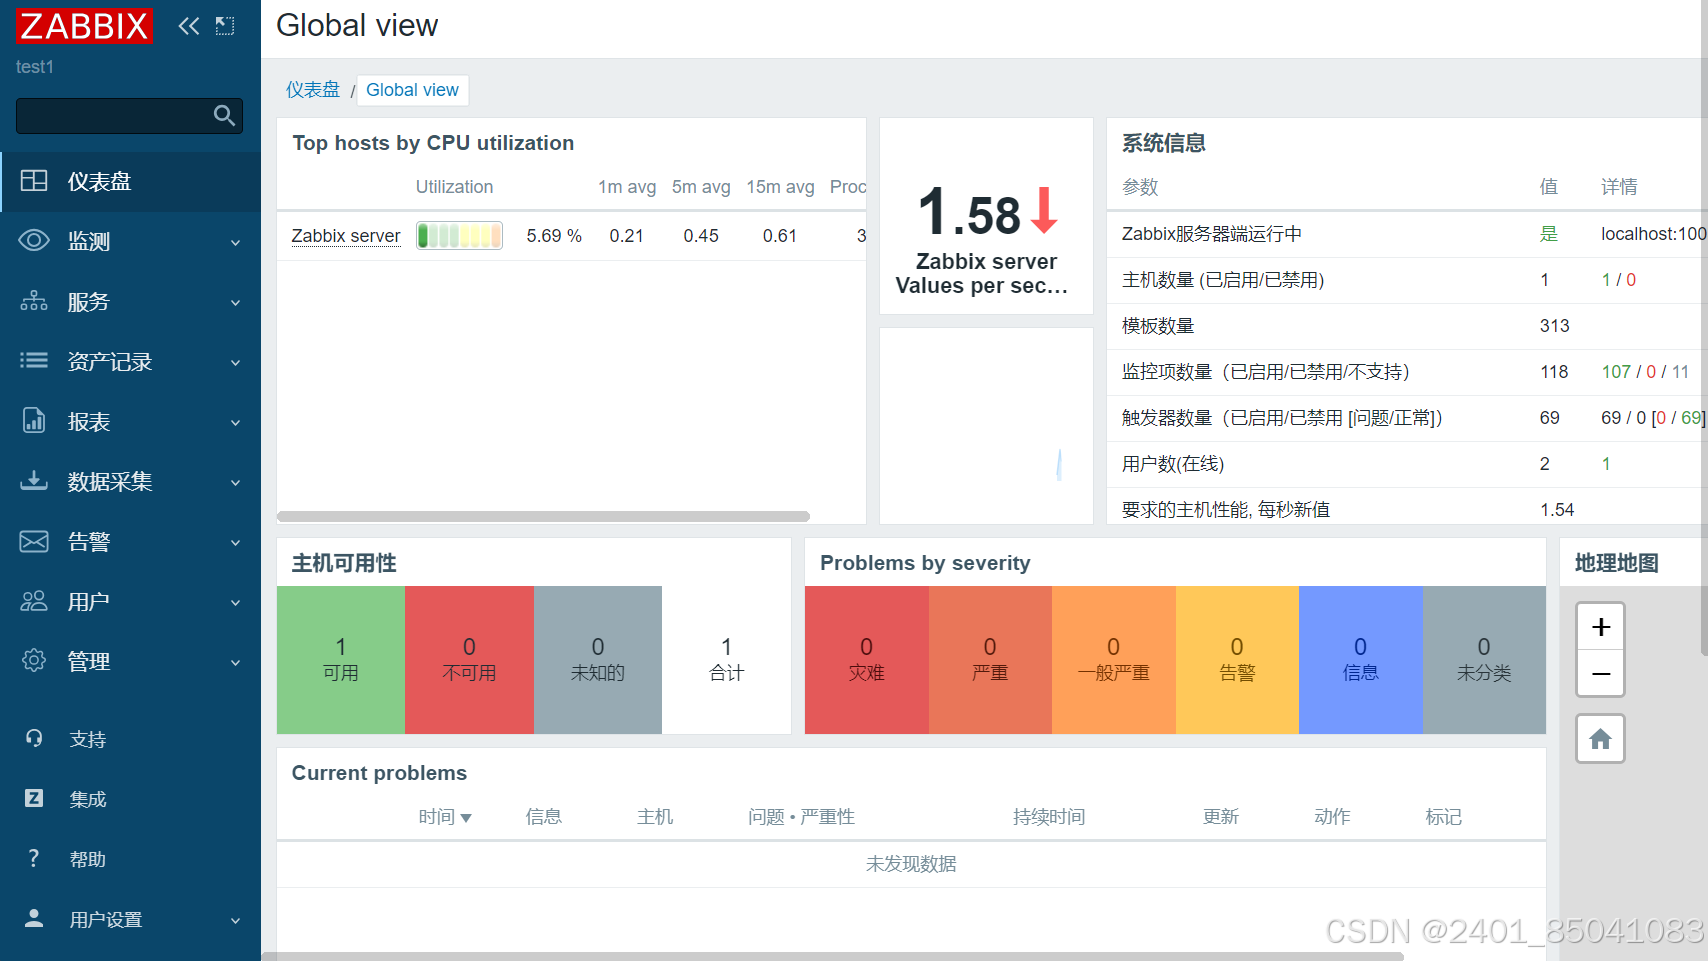
Task: Click the headset icon for 支持
Action: point(34,738)
